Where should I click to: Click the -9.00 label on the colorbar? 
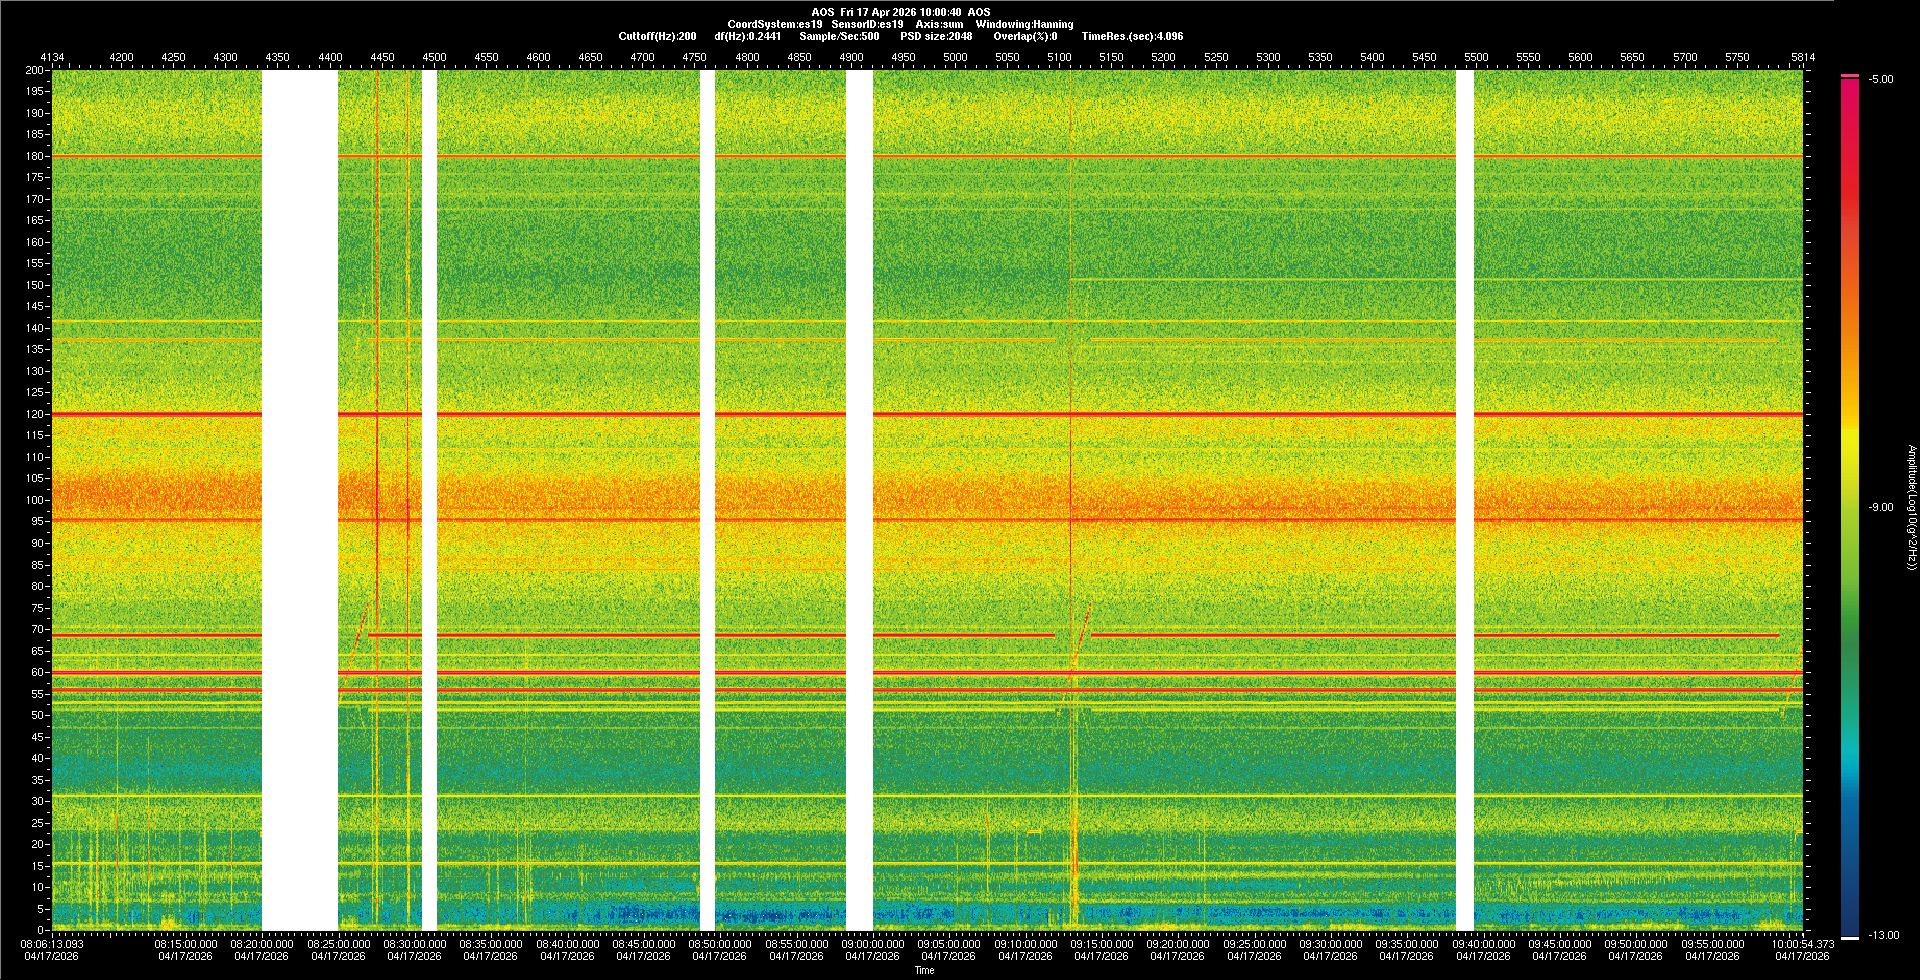pyautogui.click(x=1881, y=508)
